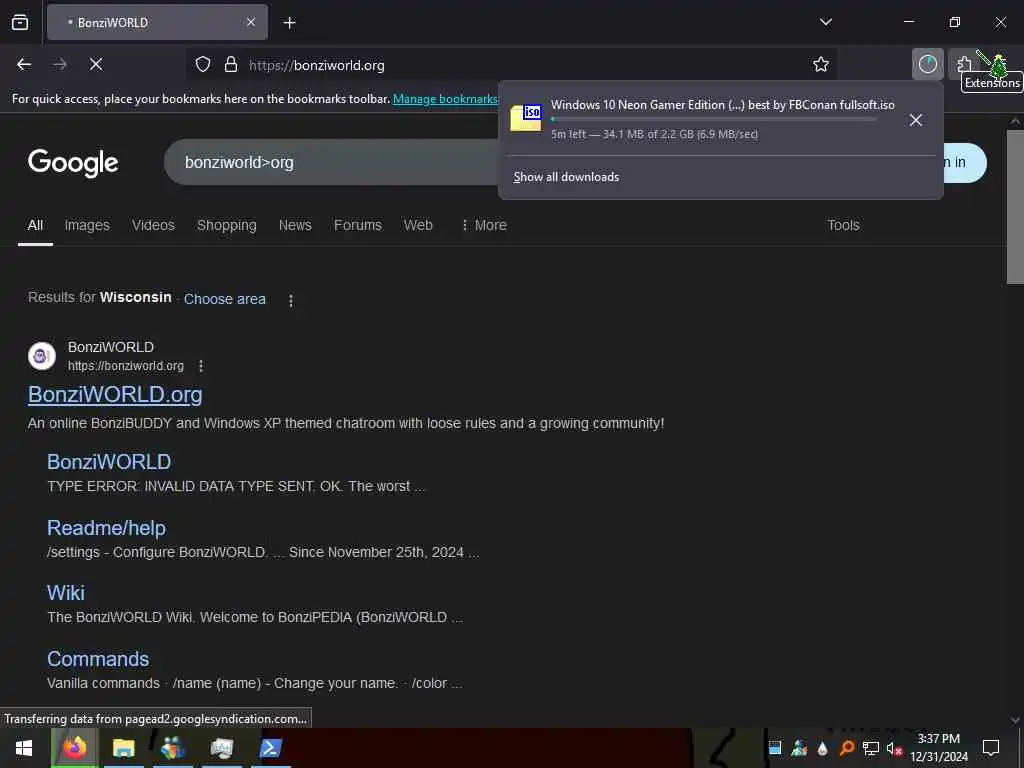Click the muted volume tray icon

click(893, 749)
